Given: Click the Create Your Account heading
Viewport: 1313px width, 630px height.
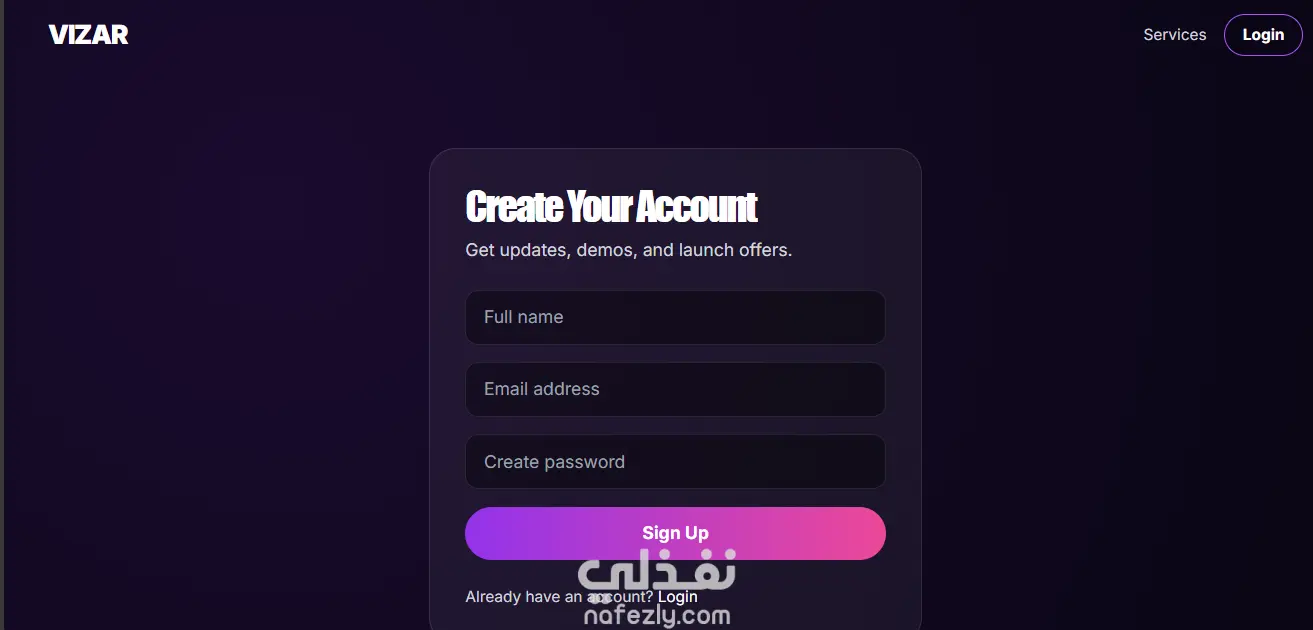Looking at the screenshot, I should tap(611, 207).
